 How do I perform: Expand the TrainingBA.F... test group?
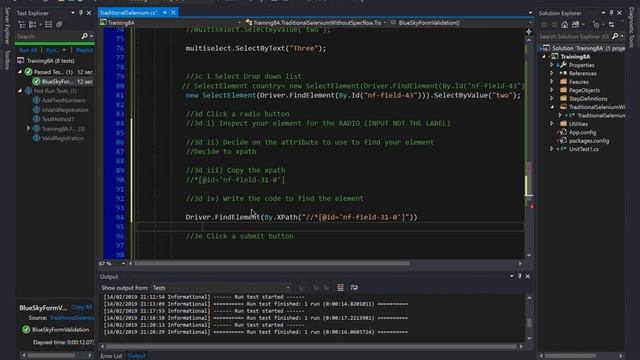(28, 128)
